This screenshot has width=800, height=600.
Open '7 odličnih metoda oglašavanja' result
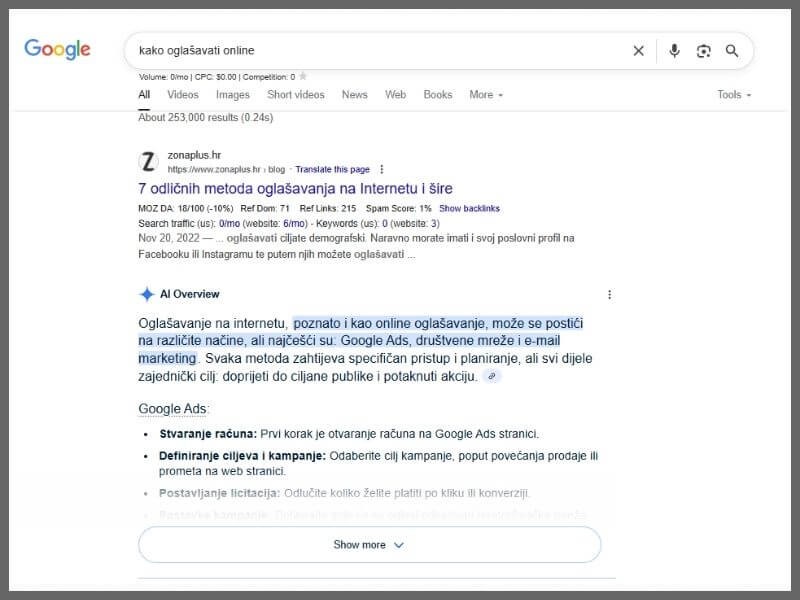click(295, 189)
